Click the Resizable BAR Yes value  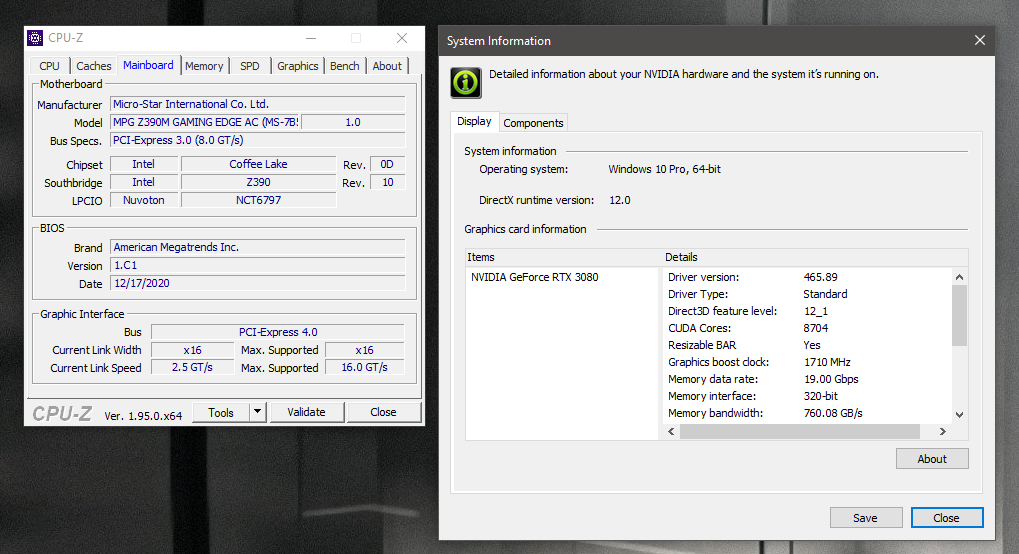pyautogui.click(x=812, y=345)
